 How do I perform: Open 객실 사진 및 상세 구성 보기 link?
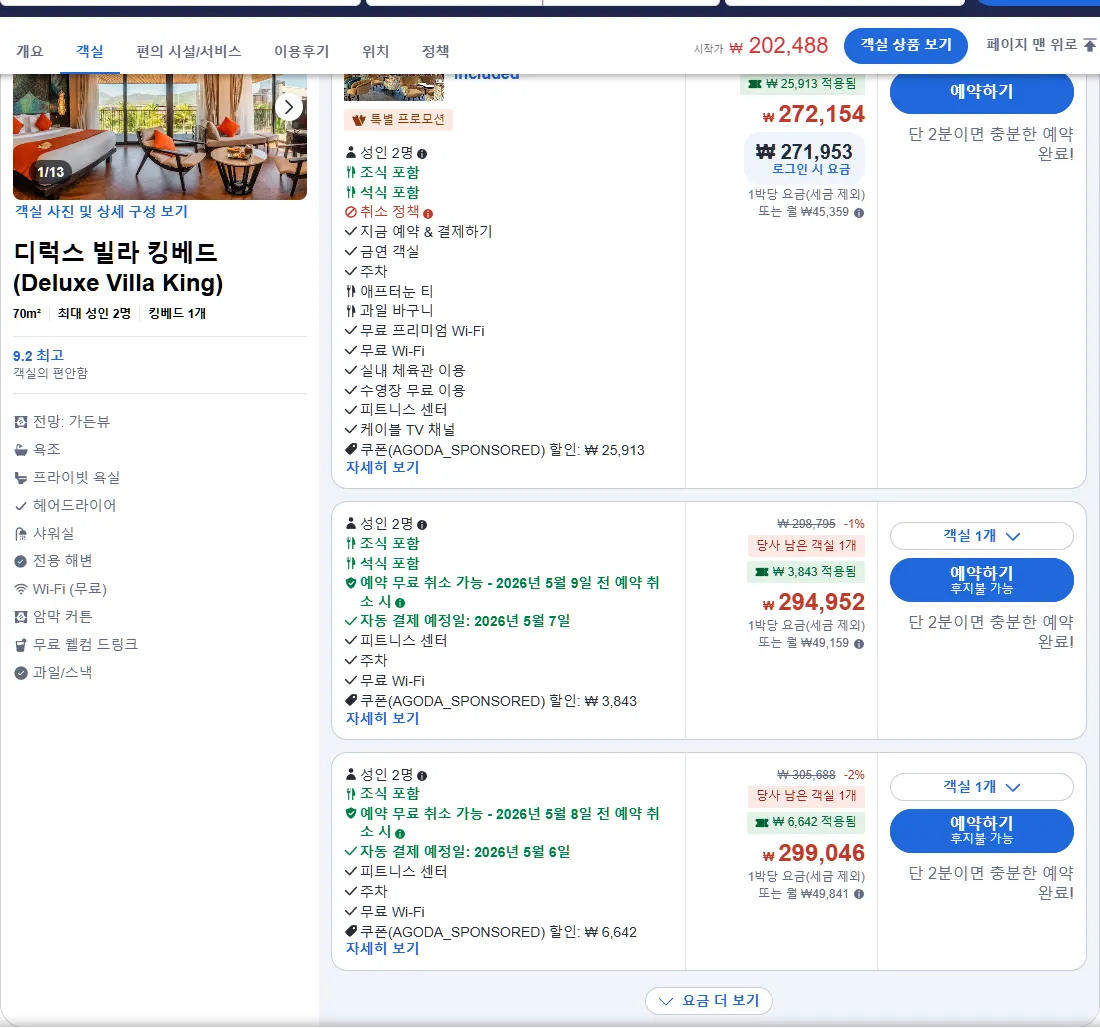click(101, 211)
